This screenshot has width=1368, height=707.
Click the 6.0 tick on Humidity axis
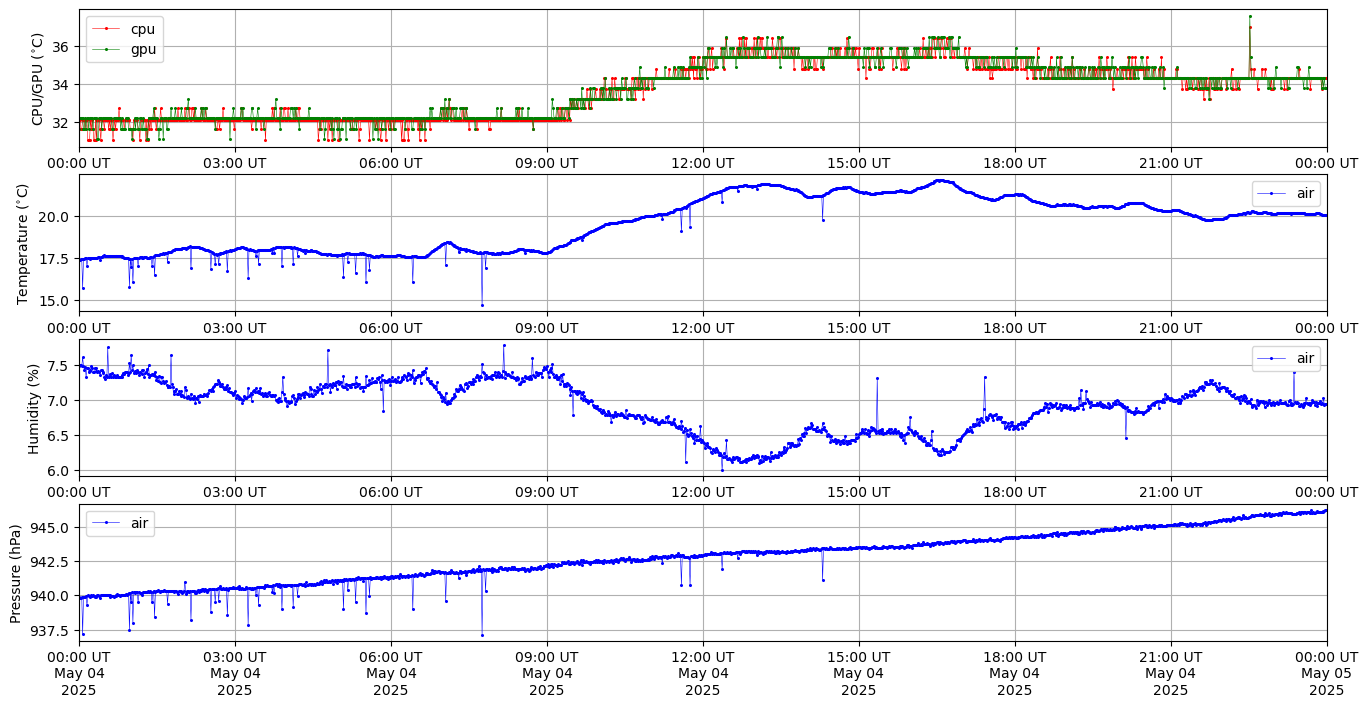click(x=60, y=471)
